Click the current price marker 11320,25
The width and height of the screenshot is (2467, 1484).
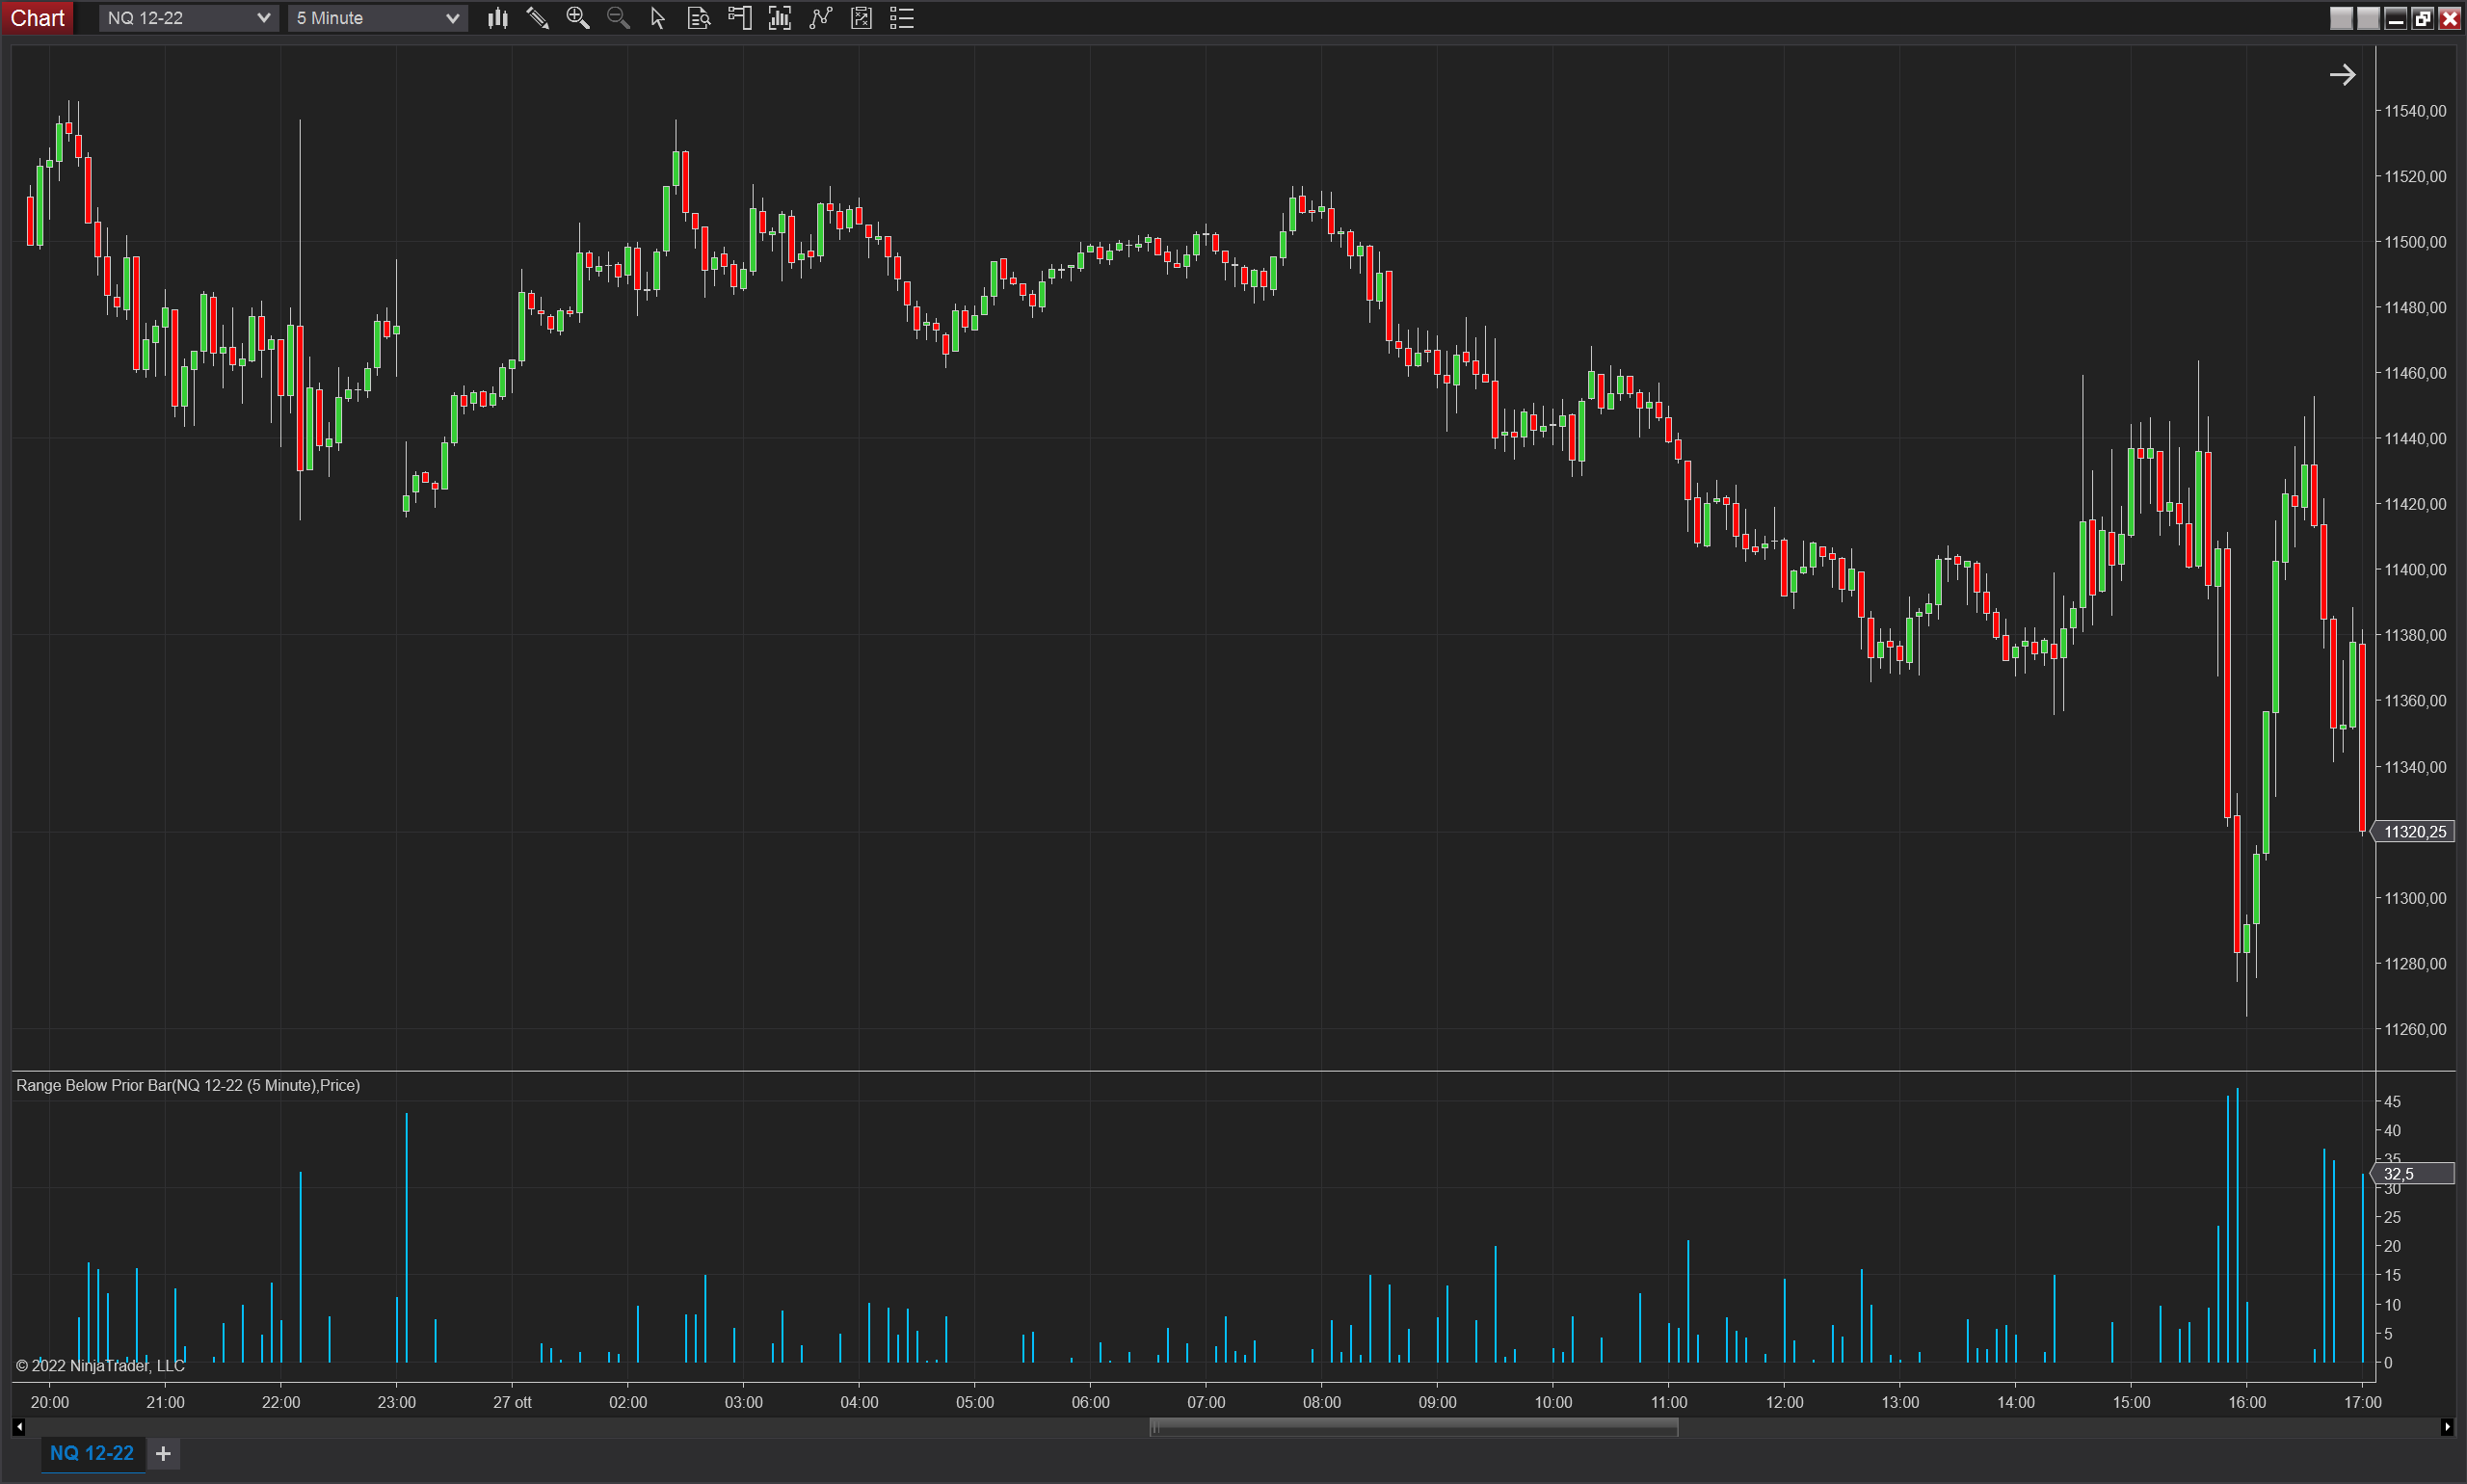tap(2413, 832)
